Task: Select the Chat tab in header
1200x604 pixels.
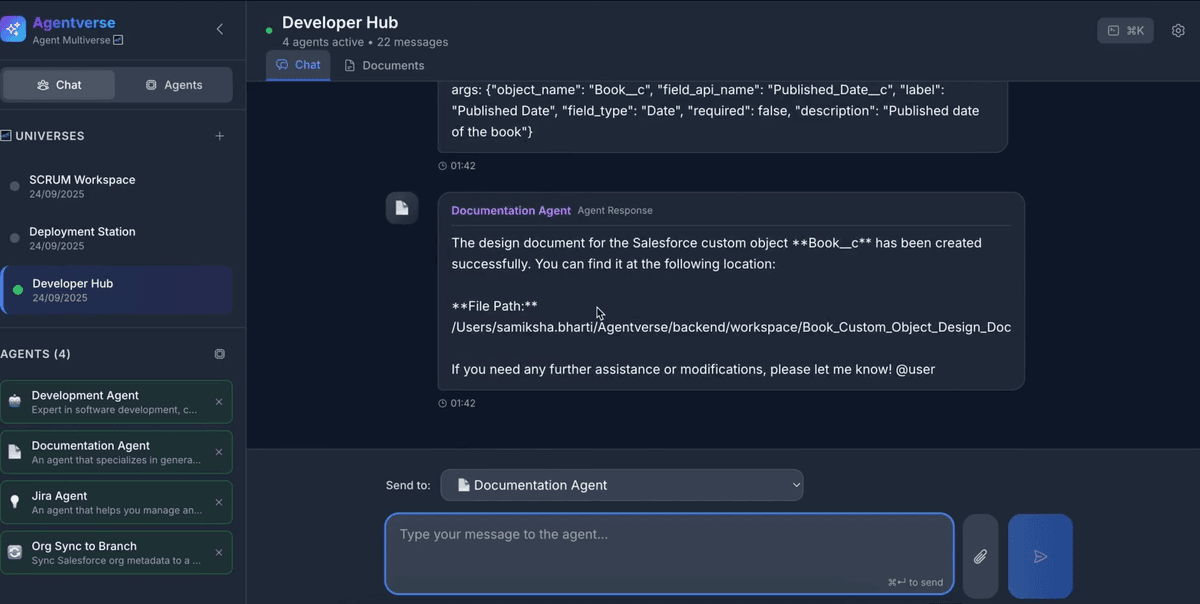Action: coord(298,65)
